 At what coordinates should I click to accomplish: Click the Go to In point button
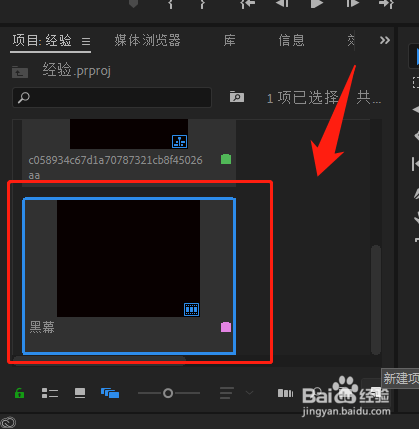click(247, 3)
